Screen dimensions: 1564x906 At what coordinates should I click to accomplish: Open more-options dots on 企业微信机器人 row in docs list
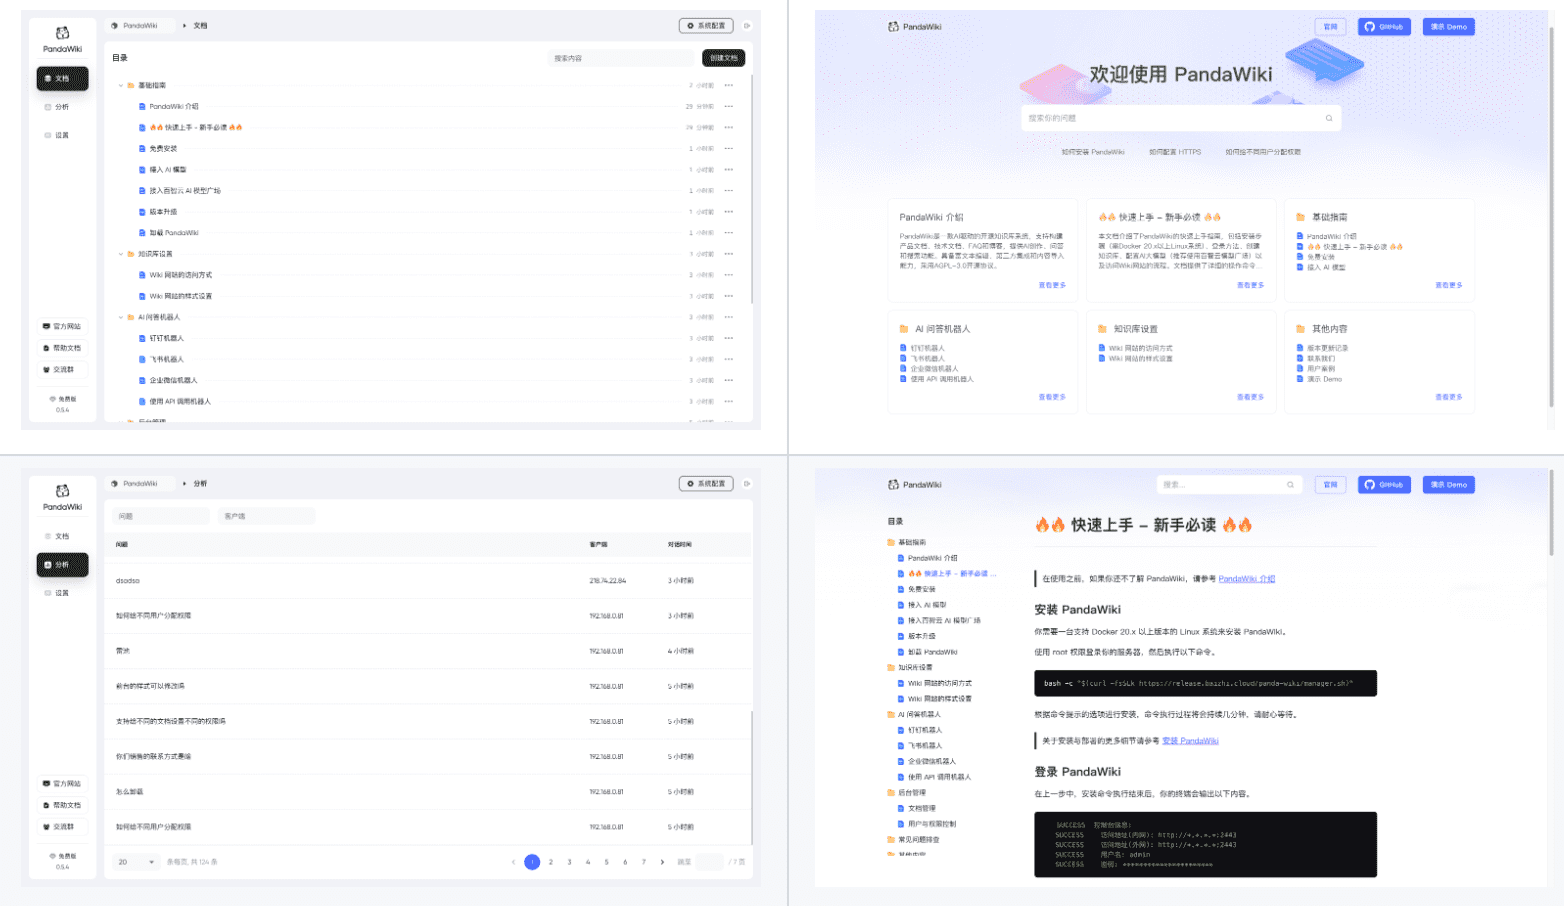pos(728,381)
